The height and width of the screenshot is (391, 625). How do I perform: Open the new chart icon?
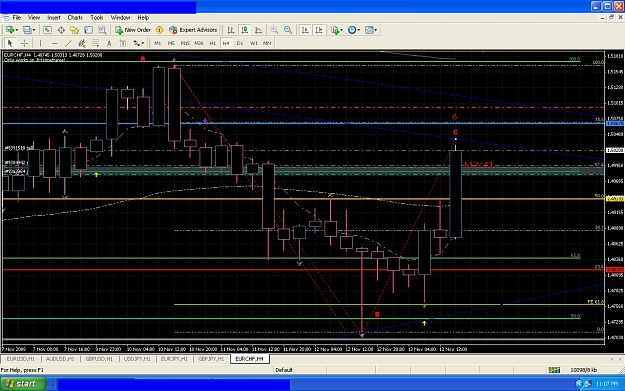pos(9,30)
